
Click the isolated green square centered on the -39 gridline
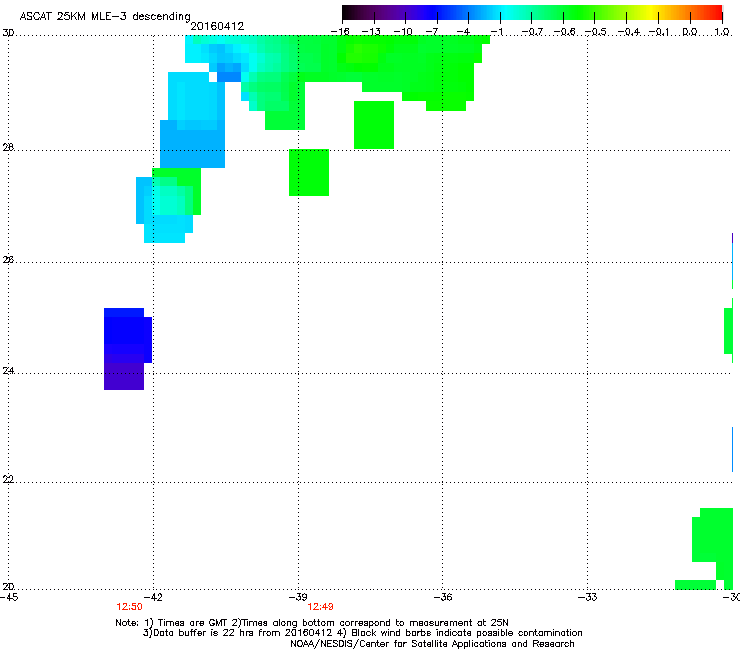(x=309, y=172)
